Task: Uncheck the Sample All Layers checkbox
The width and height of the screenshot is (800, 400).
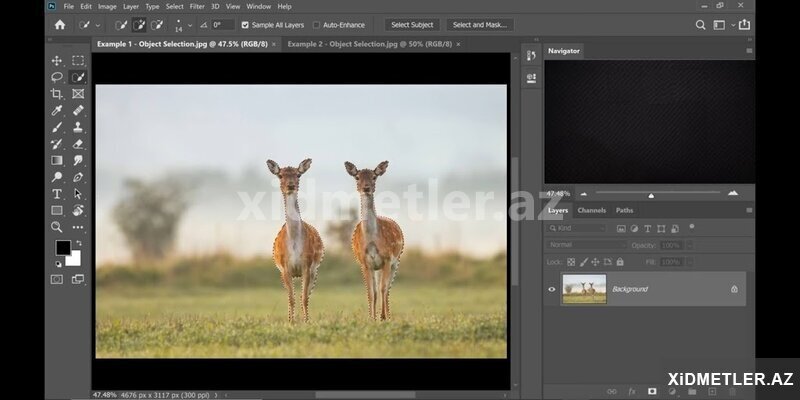Action: (x=246, y=24)
